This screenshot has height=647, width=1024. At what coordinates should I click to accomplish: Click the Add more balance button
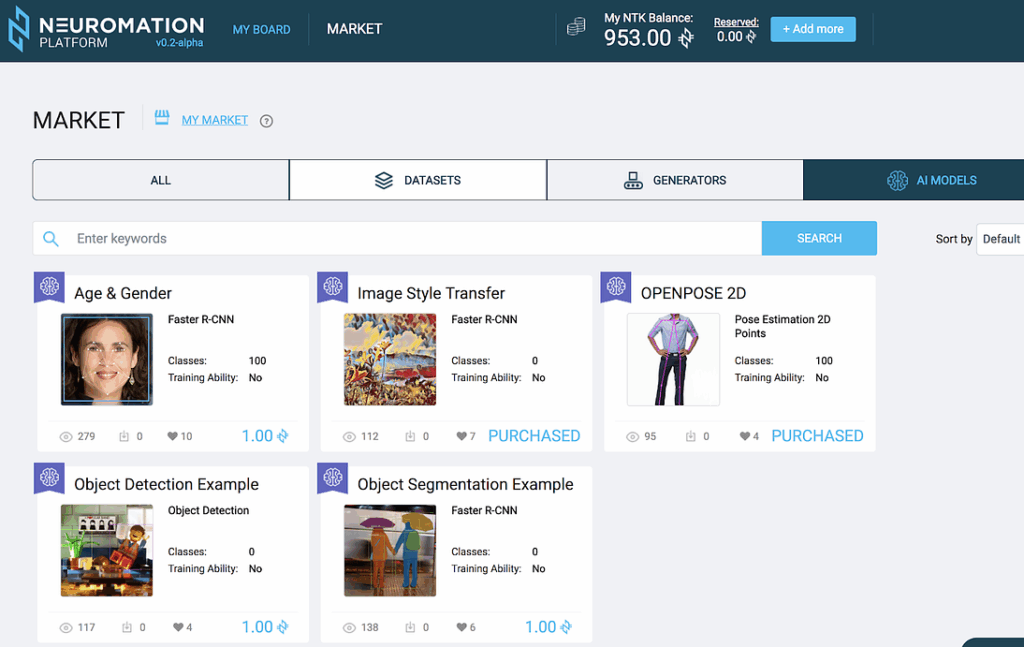point(812,29)
